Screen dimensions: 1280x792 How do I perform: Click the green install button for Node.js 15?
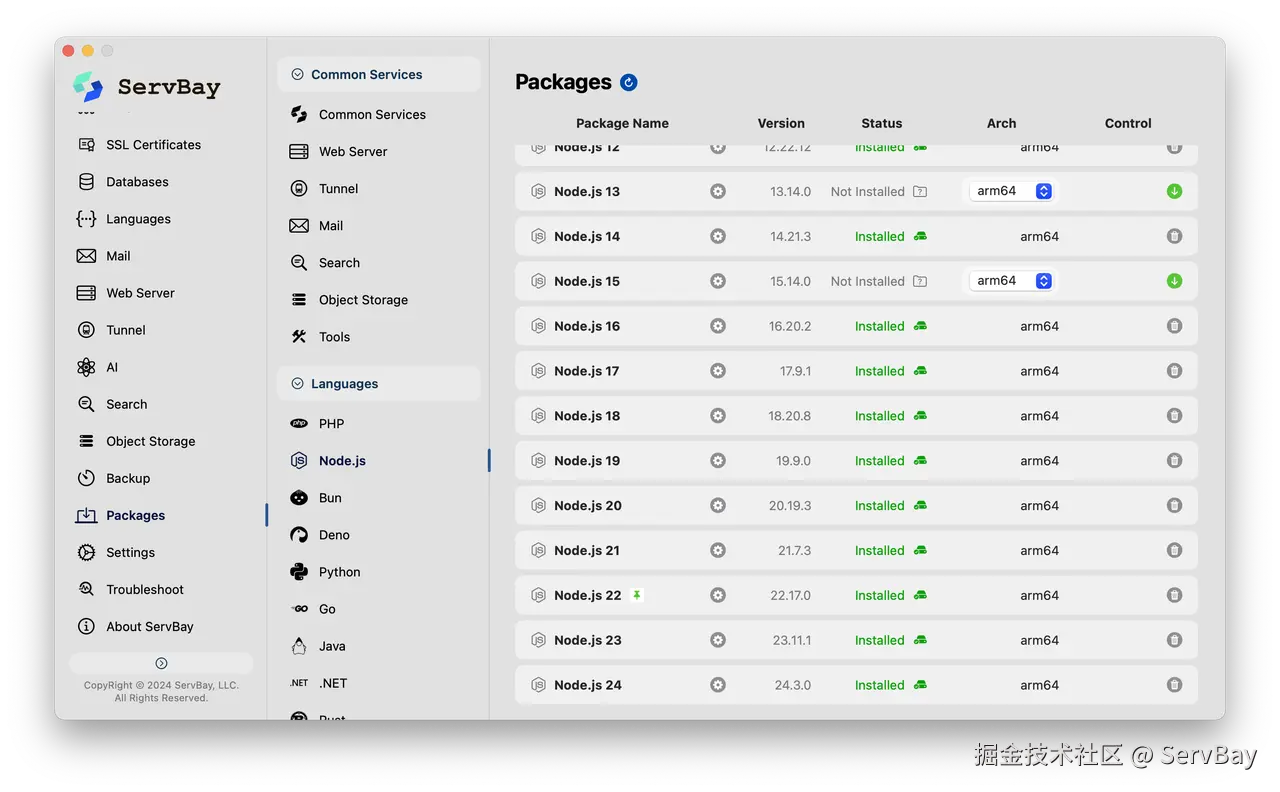1174,281
